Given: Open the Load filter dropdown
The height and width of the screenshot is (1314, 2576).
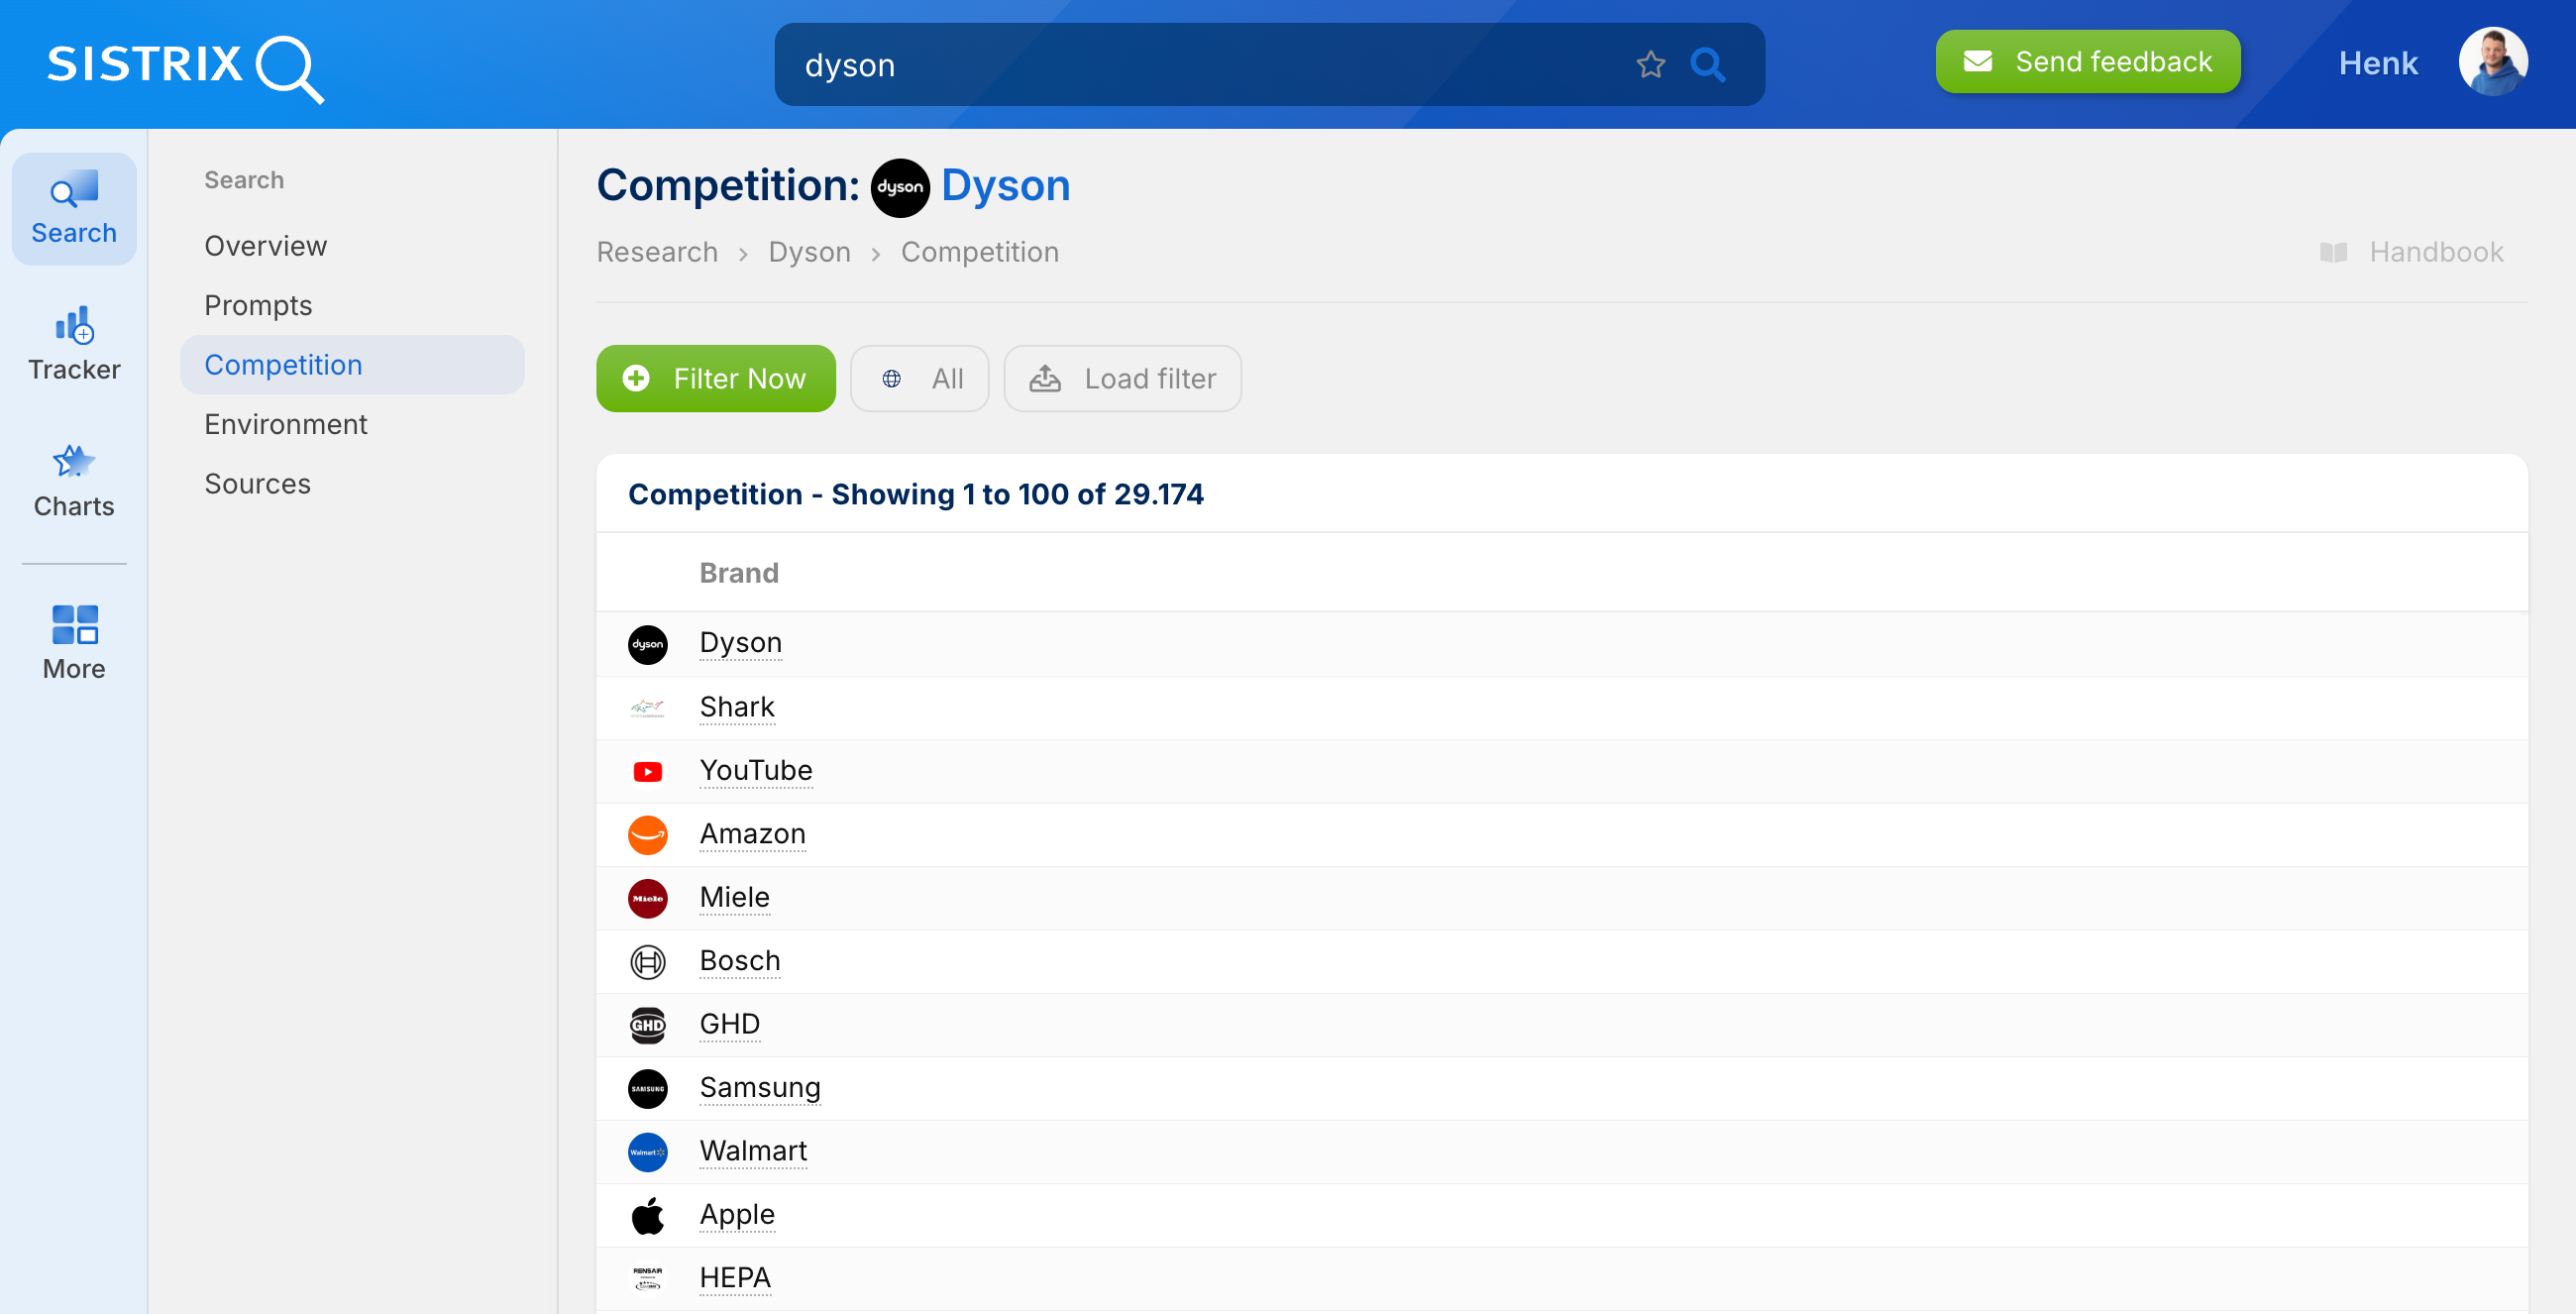Looking at the screenshot, I should click(x=1122, y=379).
